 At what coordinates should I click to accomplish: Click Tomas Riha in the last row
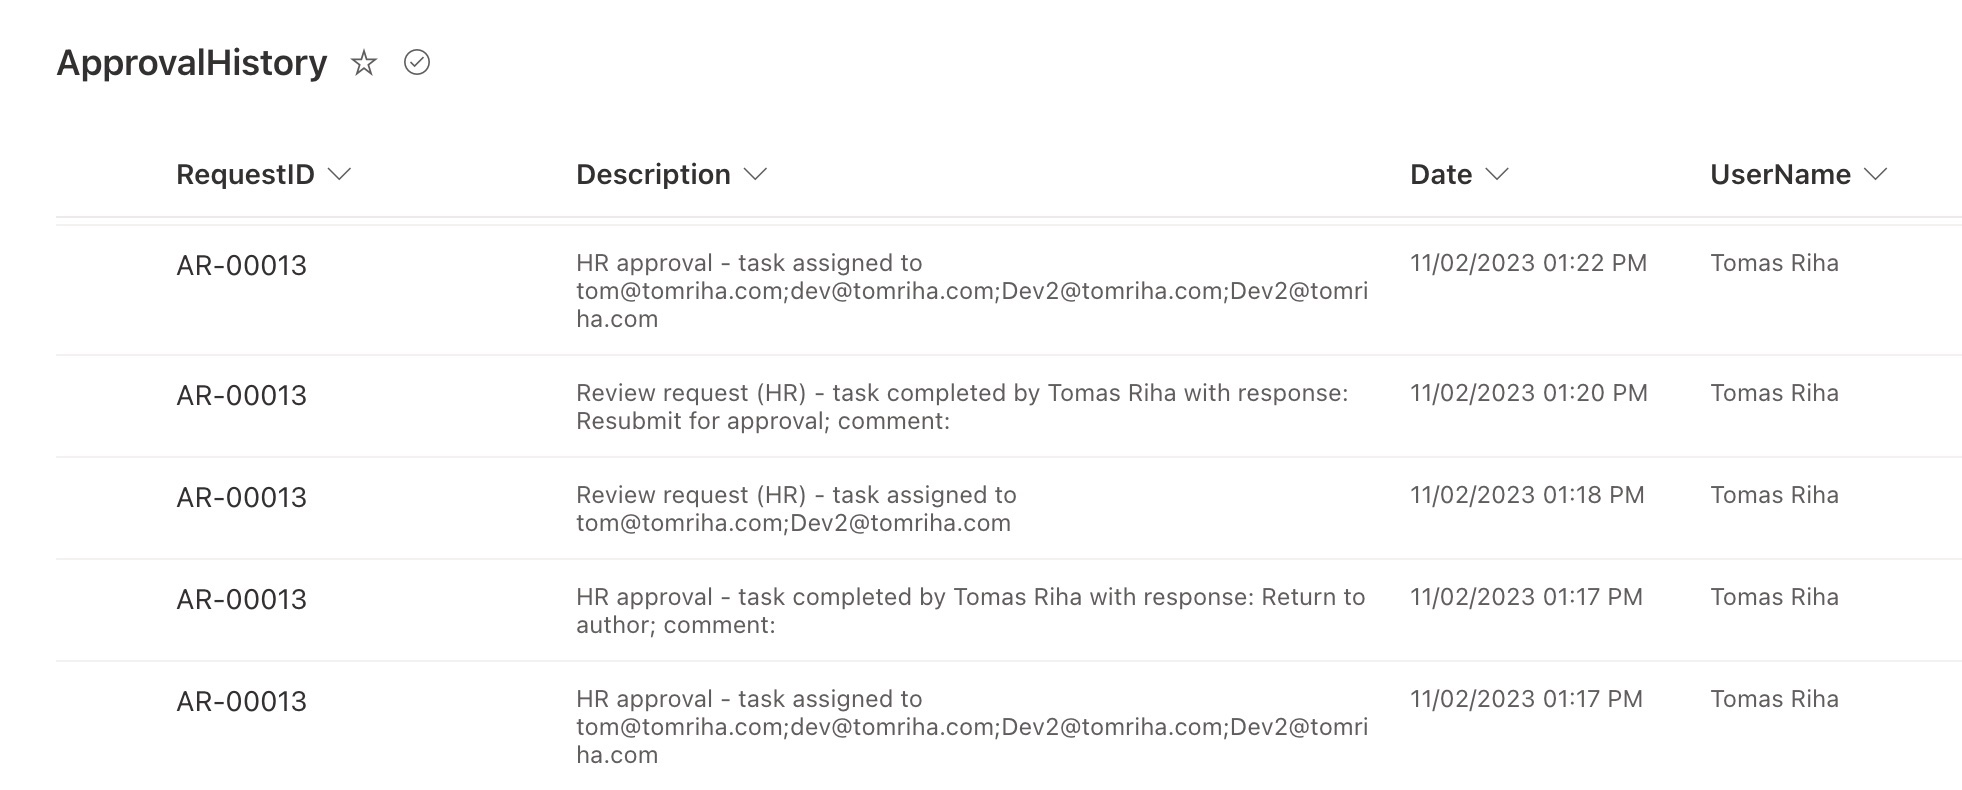[x=1774, y=698]
